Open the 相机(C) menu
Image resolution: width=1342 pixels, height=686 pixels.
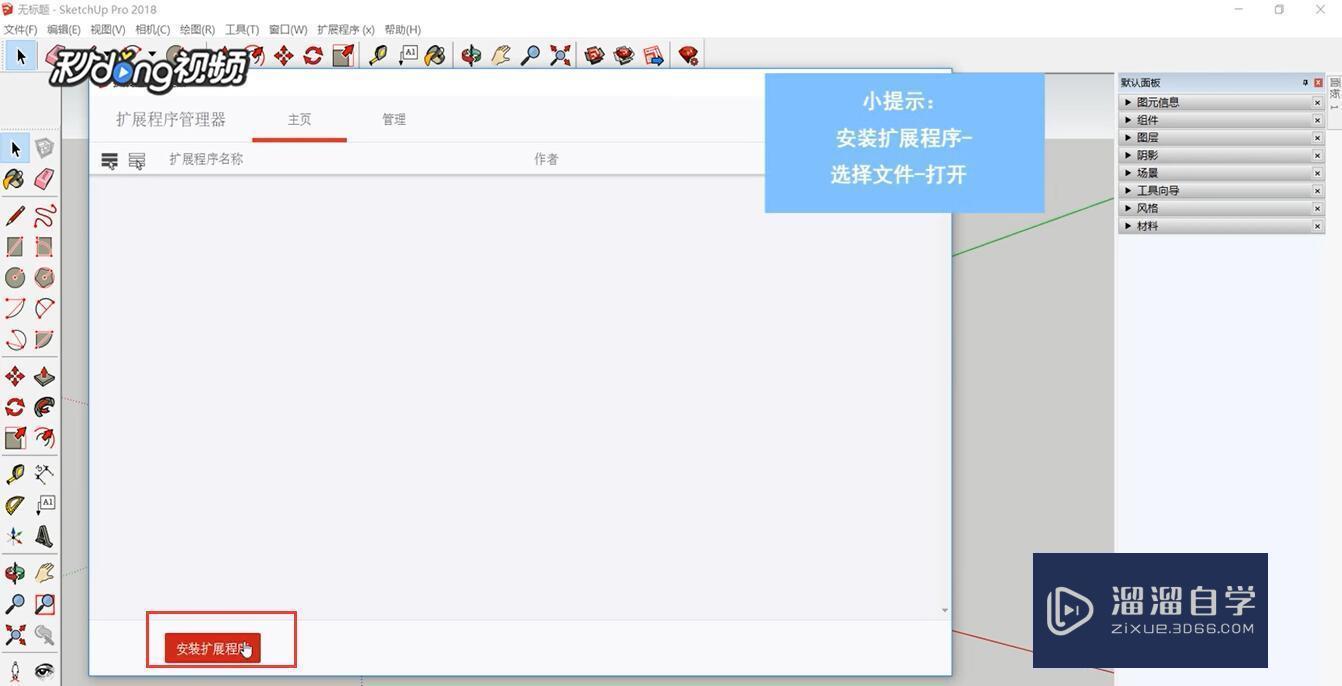coord(152,30)
